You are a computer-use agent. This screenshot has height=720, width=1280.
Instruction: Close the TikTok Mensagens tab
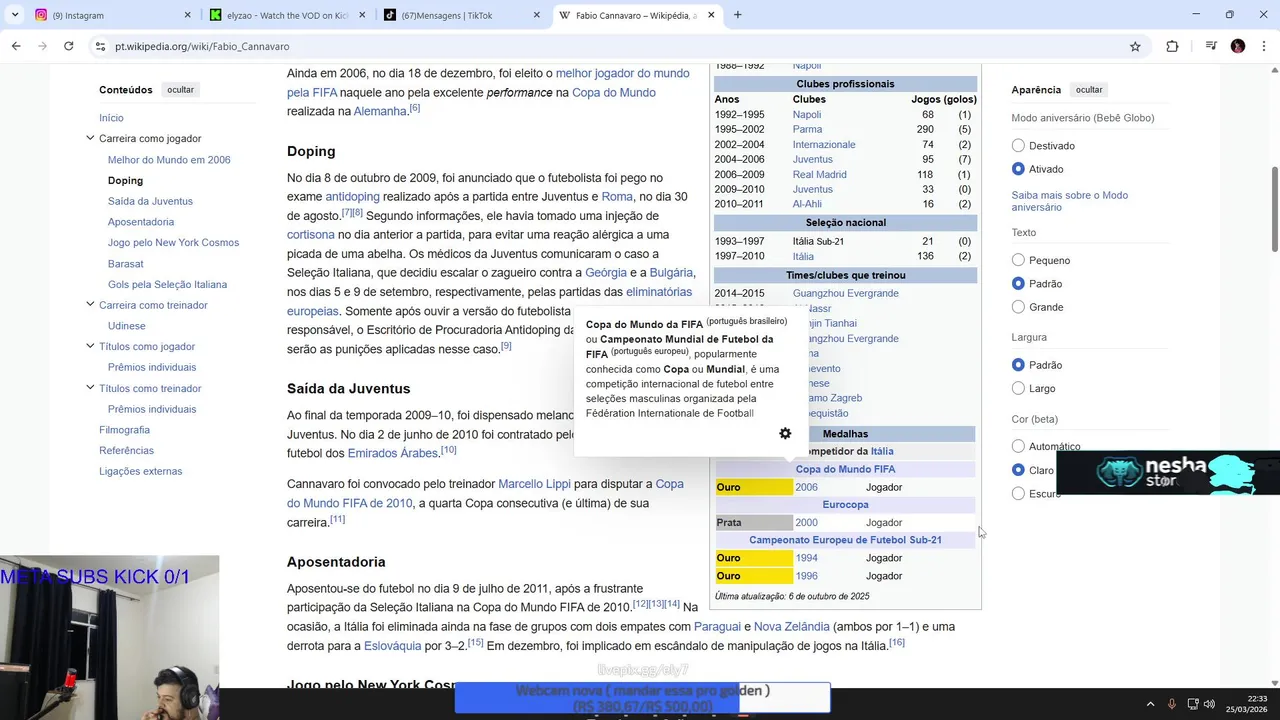click(536, 15)
